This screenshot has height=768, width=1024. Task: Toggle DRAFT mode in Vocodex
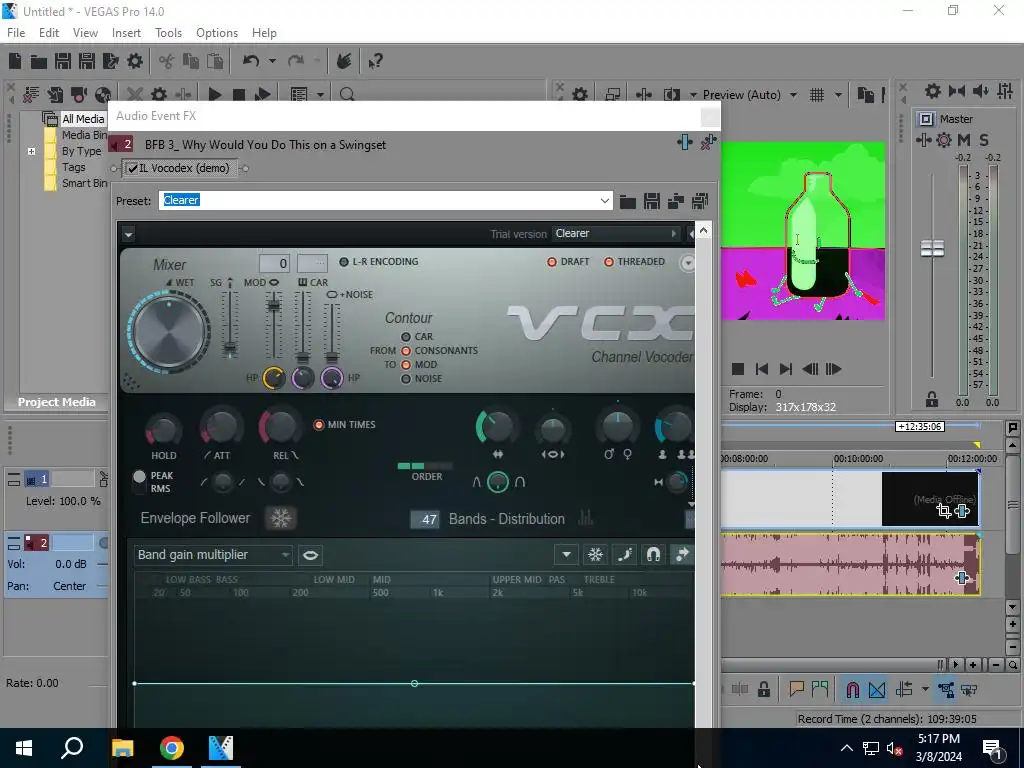click(x=552, y=262)
